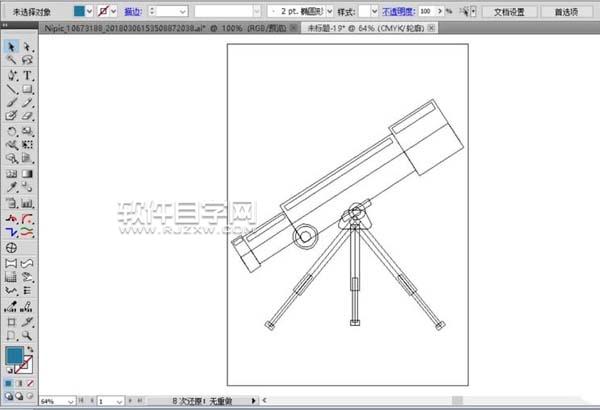Select the Shape Builder tool
Viewport: 600px width, 410px height.
click(x=11, y=158)
